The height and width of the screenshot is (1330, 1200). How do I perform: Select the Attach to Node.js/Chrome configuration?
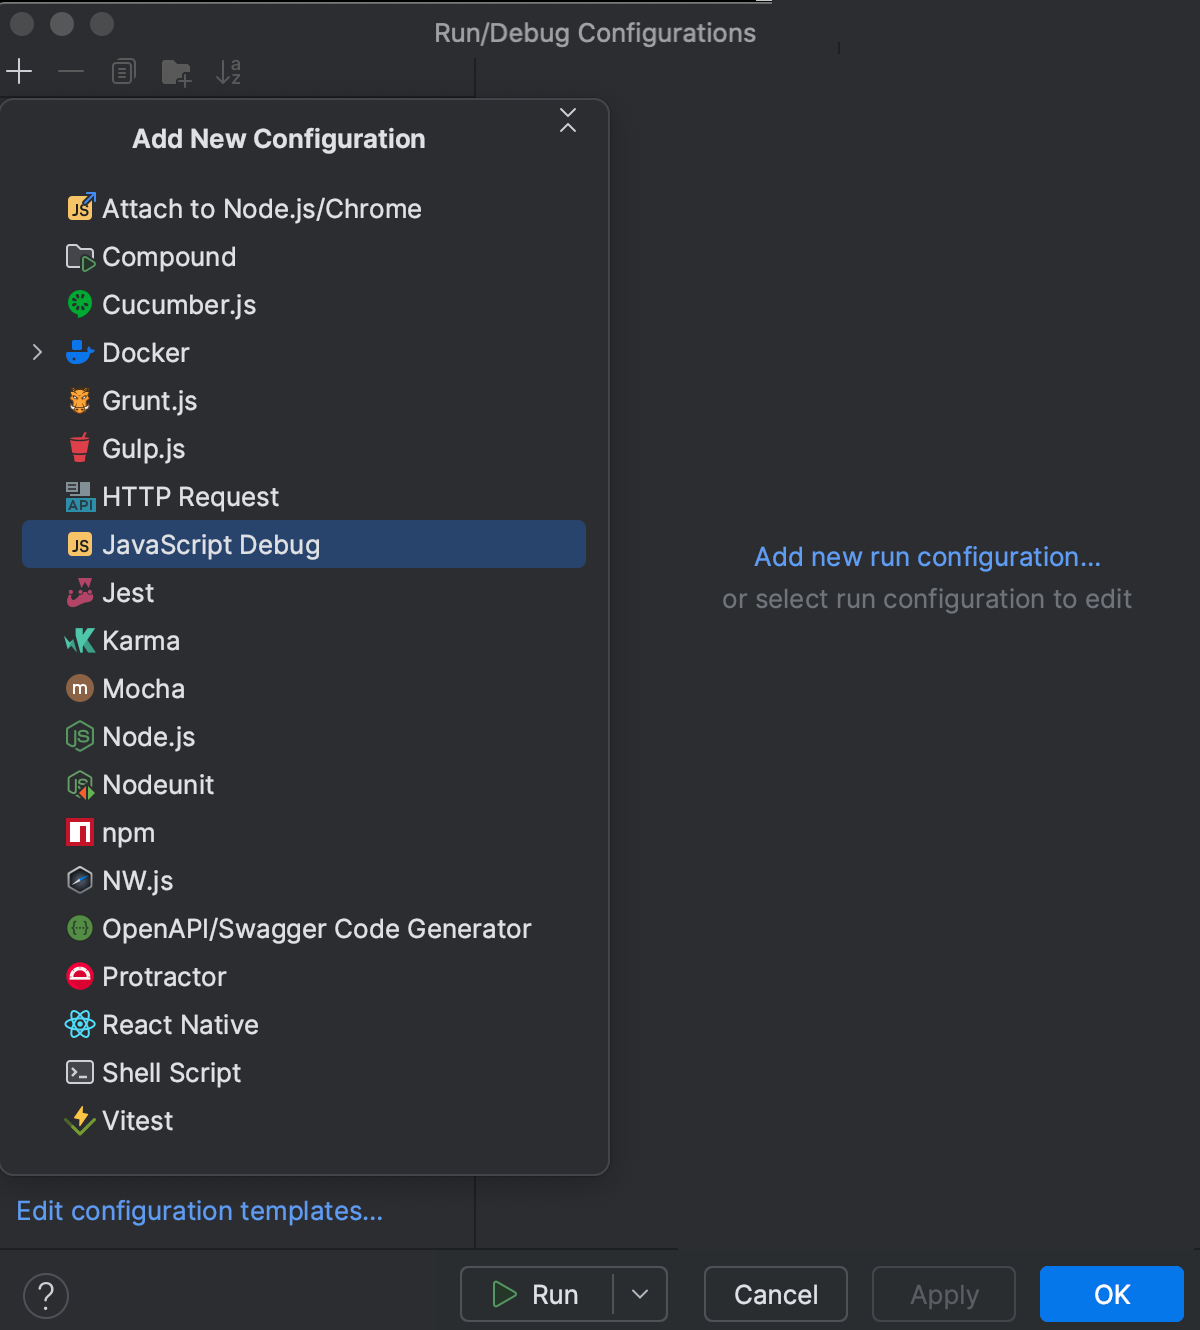(261, 208)
